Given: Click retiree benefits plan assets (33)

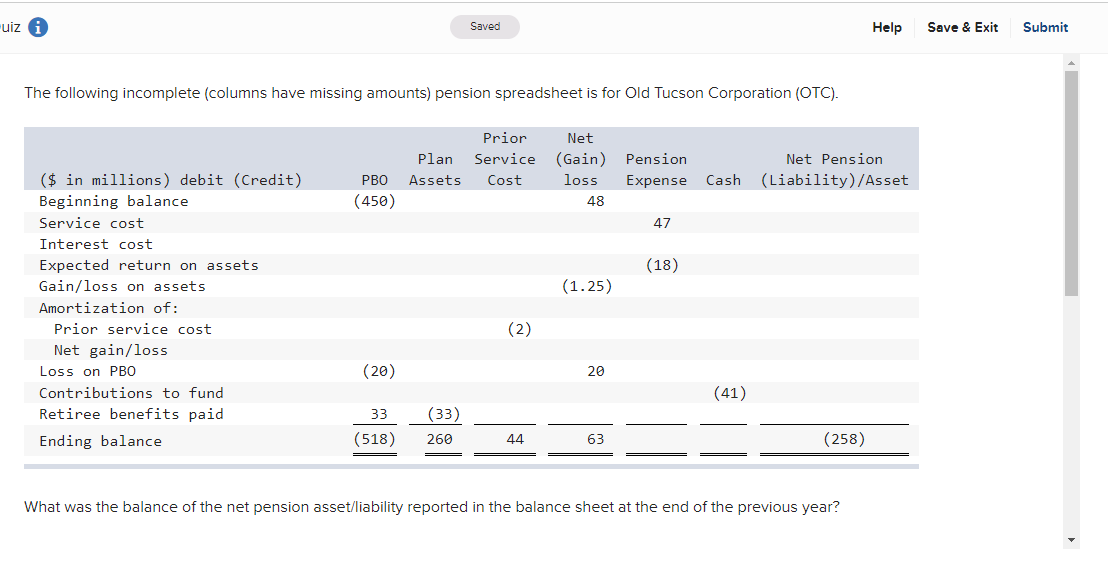Looking at the screenshot, I should tap(444, 414).
